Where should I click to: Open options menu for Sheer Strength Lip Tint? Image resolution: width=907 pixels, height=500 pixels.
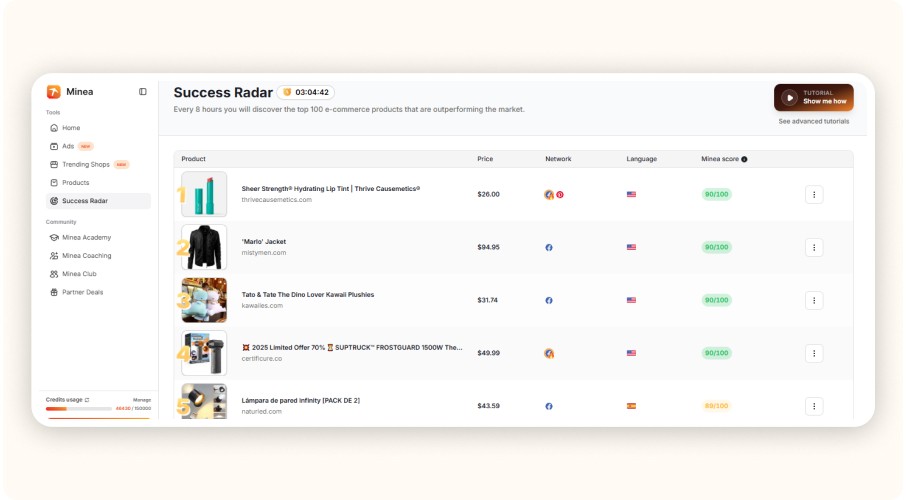click(x=814, y=194)
